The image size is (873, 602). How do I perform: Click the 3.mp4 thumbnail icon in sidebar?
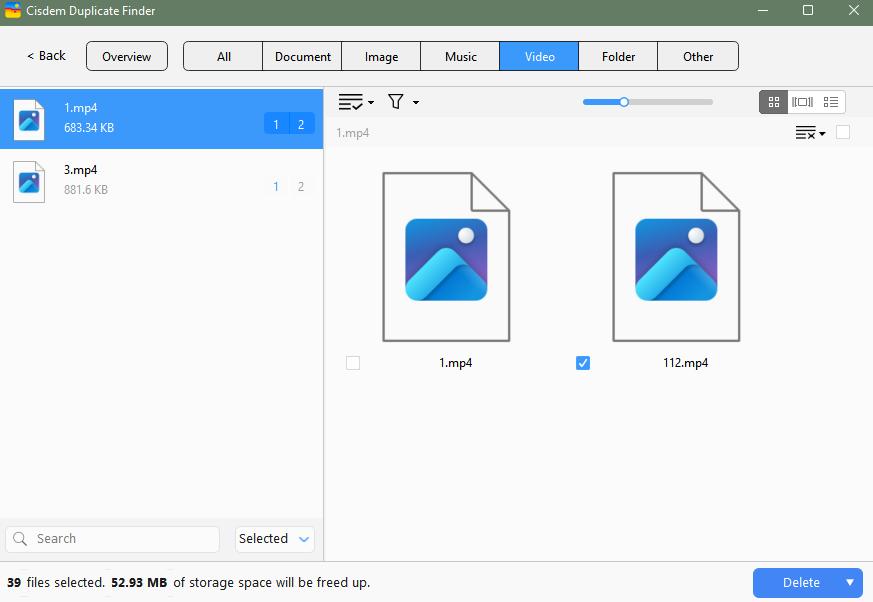tap(29, 181)
